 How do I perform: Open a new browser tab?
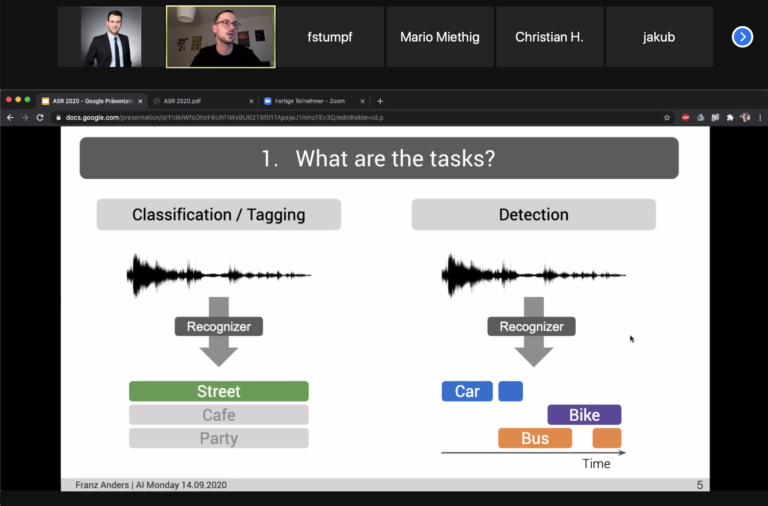[x=380, y=101]
